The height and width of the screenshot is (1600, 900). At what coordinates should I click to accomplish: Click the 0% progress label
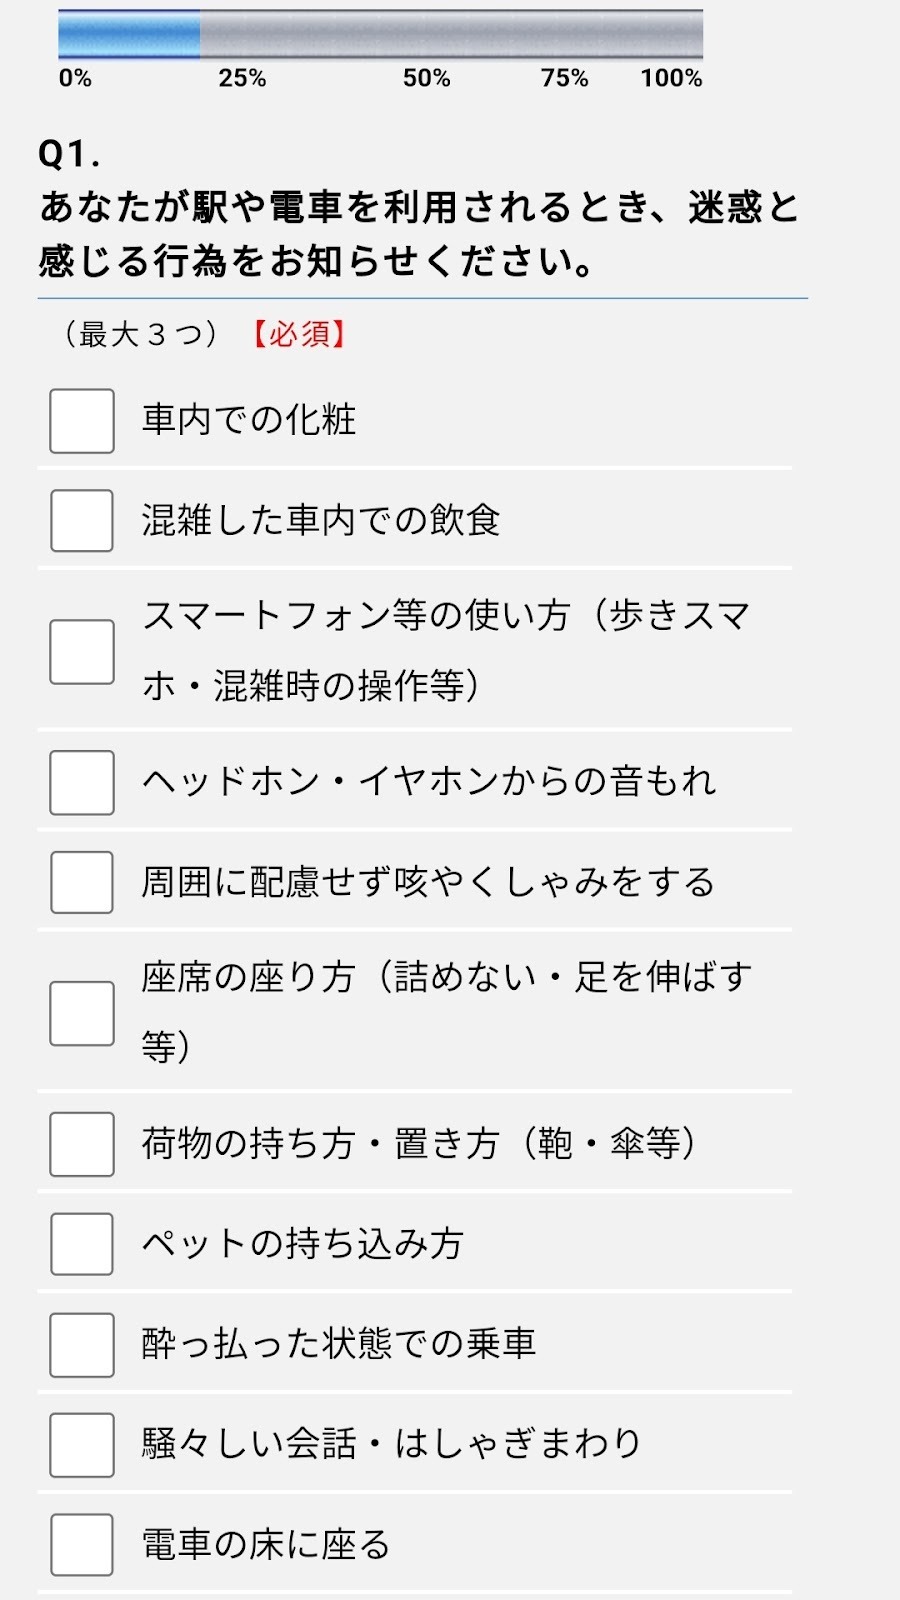75,79
